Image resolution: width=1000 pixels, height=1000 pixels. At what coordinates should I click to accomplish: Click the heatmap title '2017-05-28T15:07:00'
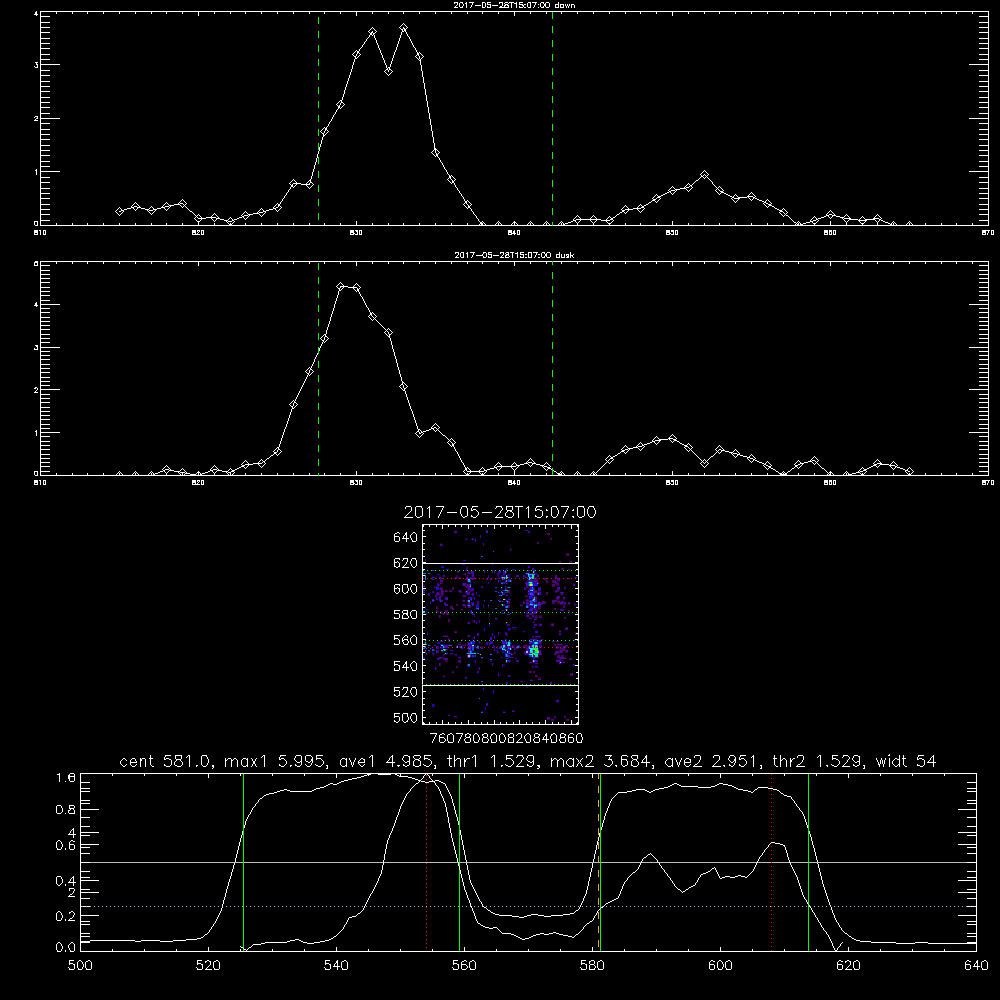[500, 512]
